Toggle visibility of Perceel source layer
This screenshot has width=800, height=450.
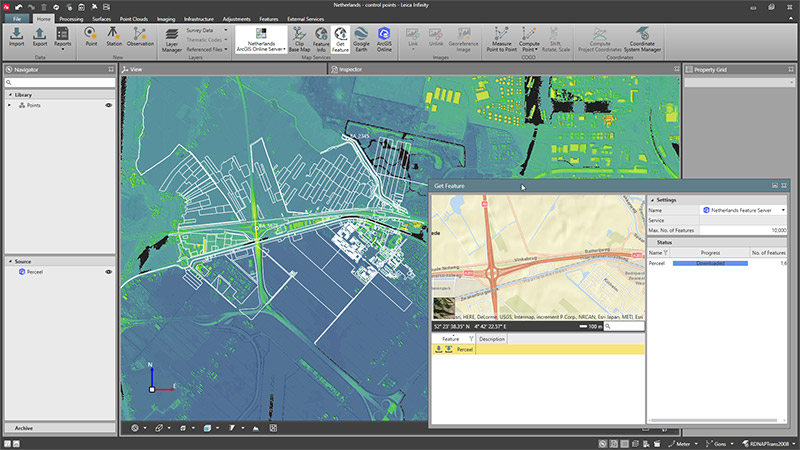(108, 272)
